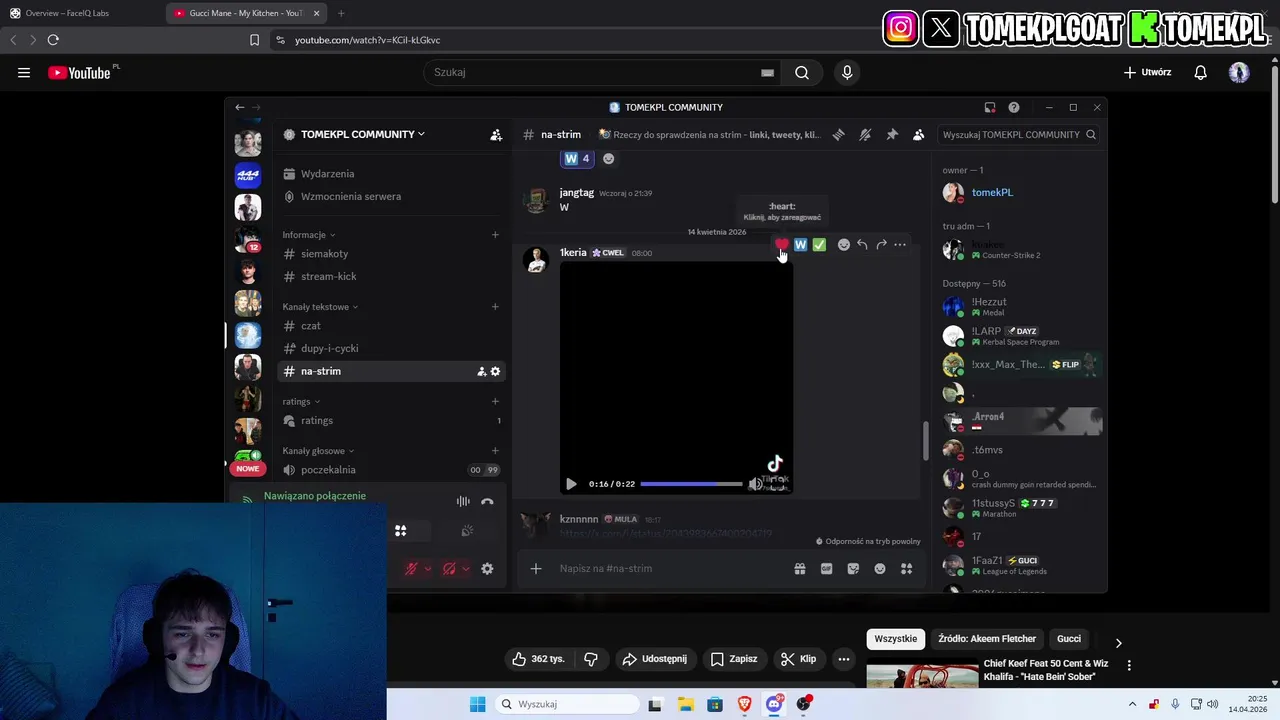This screenshot has height=720, width=1280.
Task: Forward 1keria's message
Action: (881, 244)
